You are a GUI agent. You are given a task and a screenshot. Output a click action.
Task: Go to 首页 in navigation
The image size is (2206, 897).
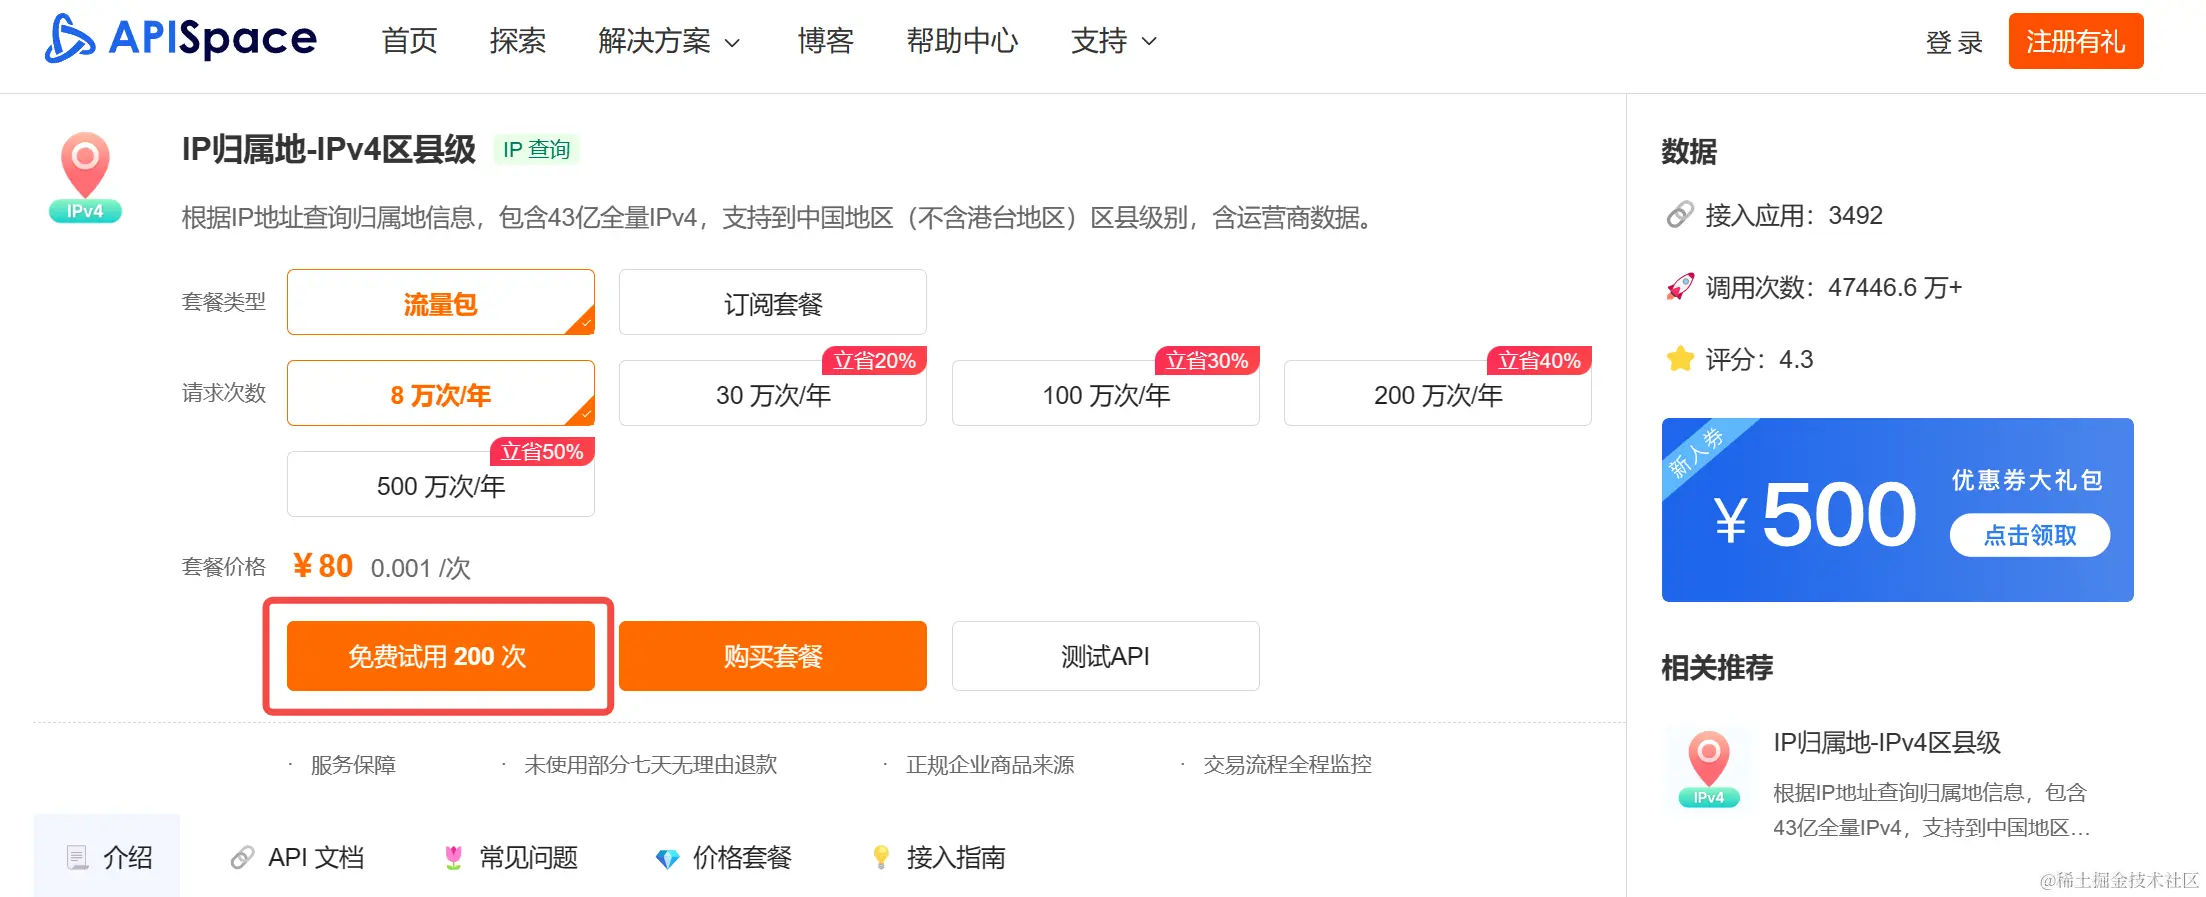tap(409, 41)
